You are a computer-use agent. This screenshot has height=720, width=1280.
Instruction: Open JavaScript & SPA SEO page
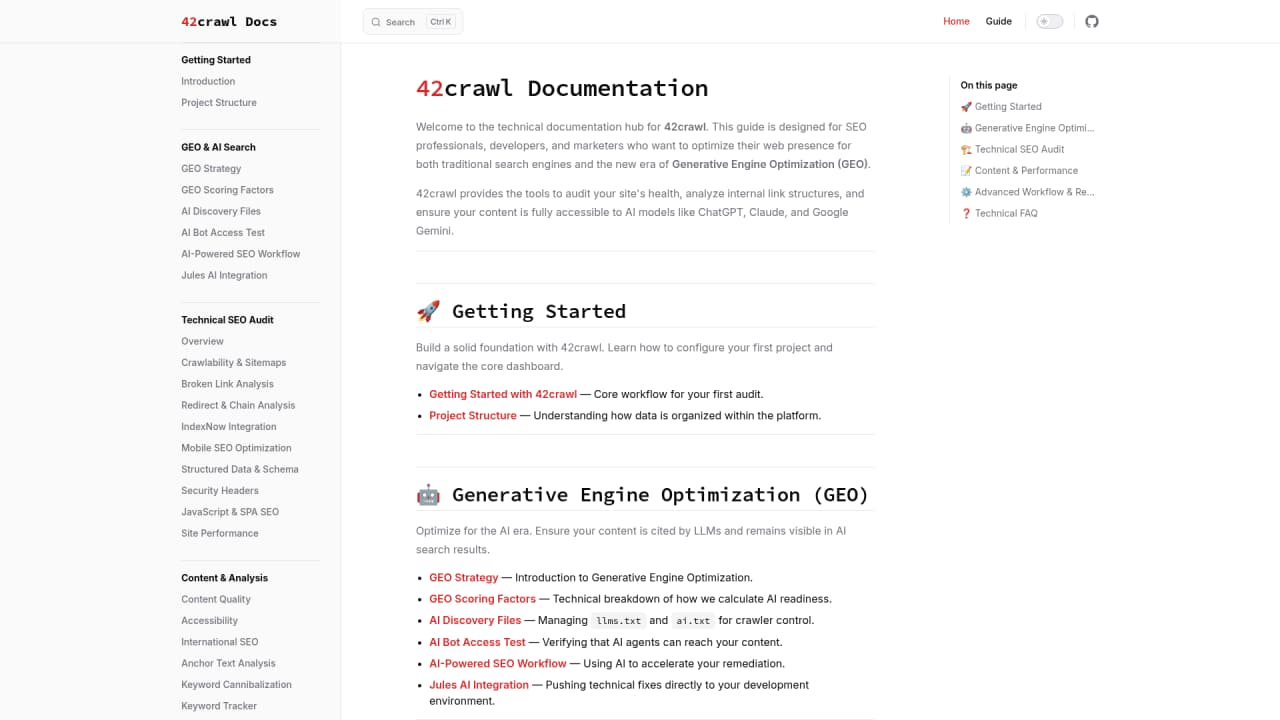coord(230,512)
